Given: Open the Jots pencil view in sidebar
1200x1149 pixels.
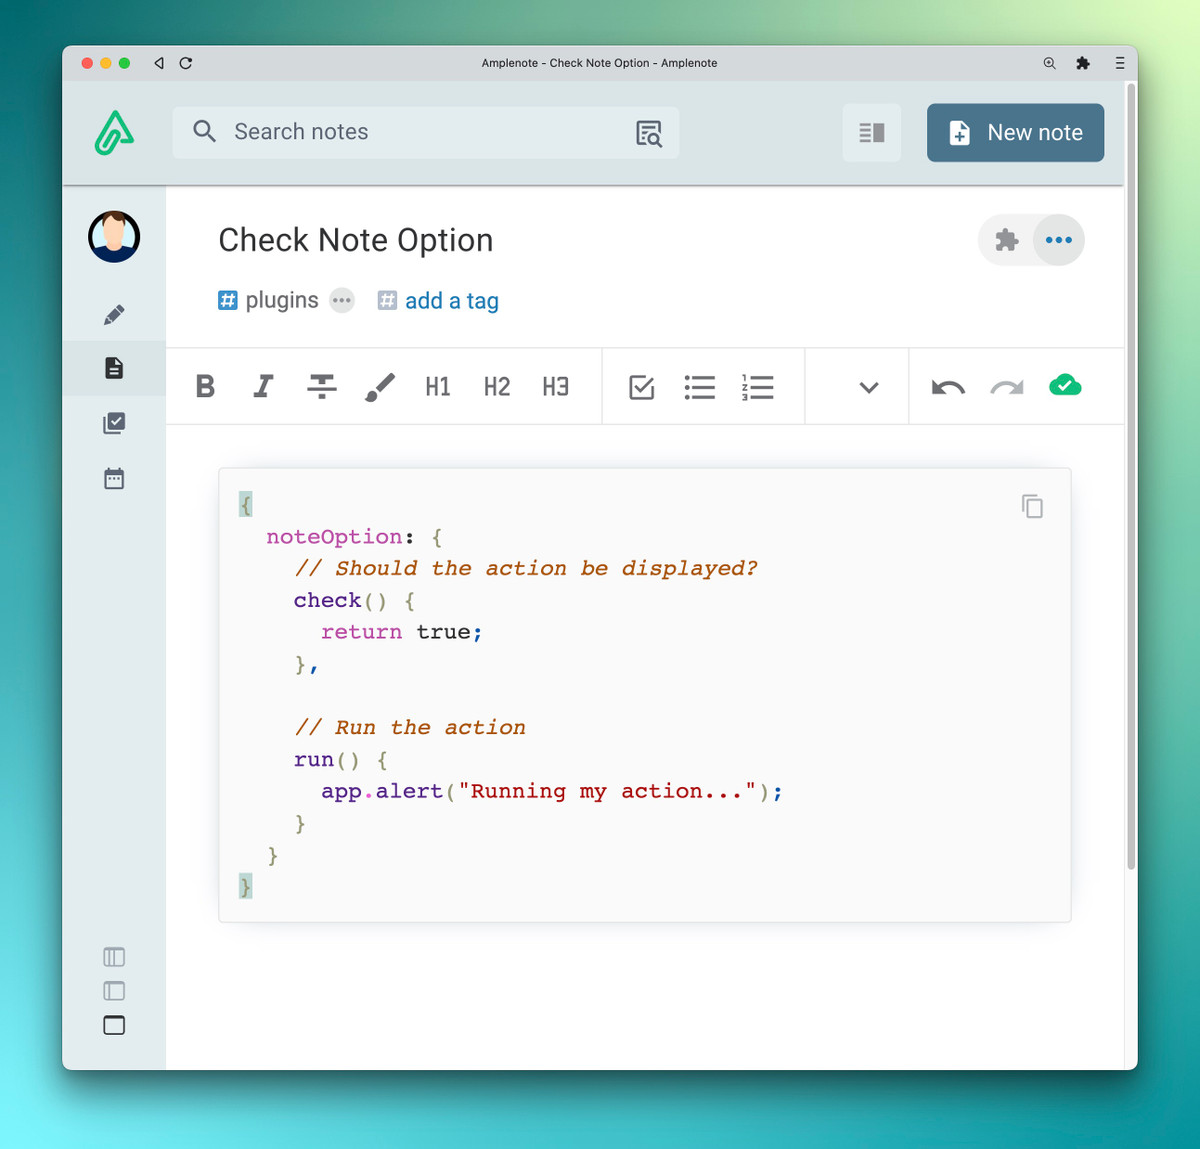Looking at the screenshot, I should tap(113, 313).
